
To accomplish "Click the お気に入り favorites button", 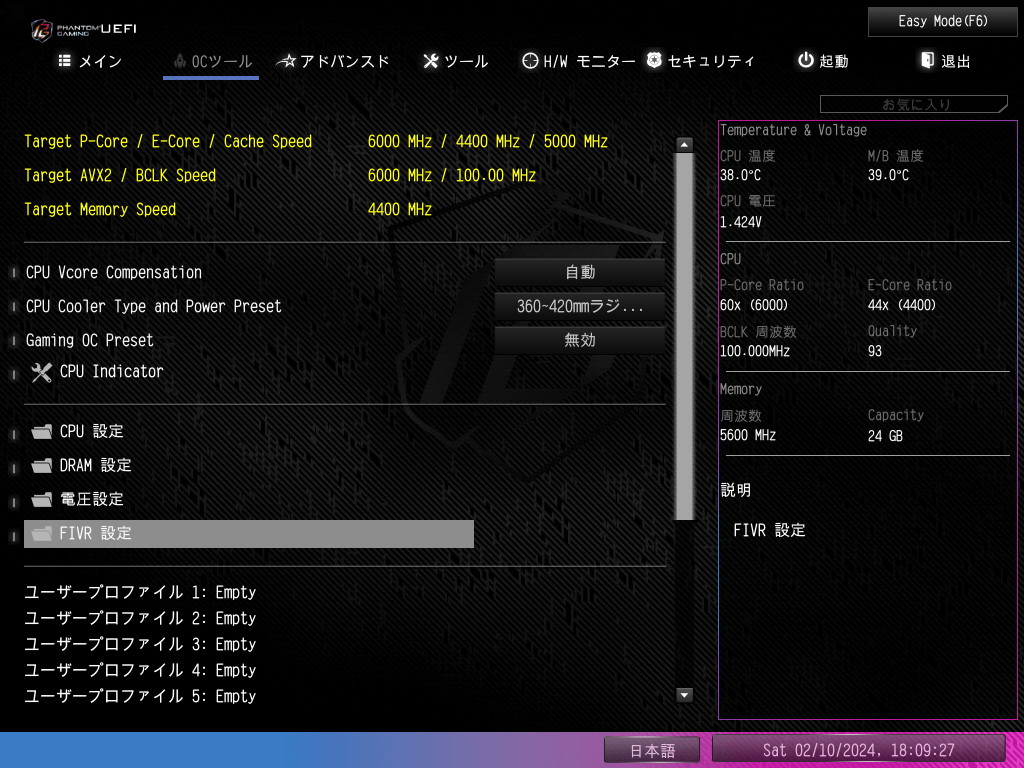I will click(x=914, y=104).
